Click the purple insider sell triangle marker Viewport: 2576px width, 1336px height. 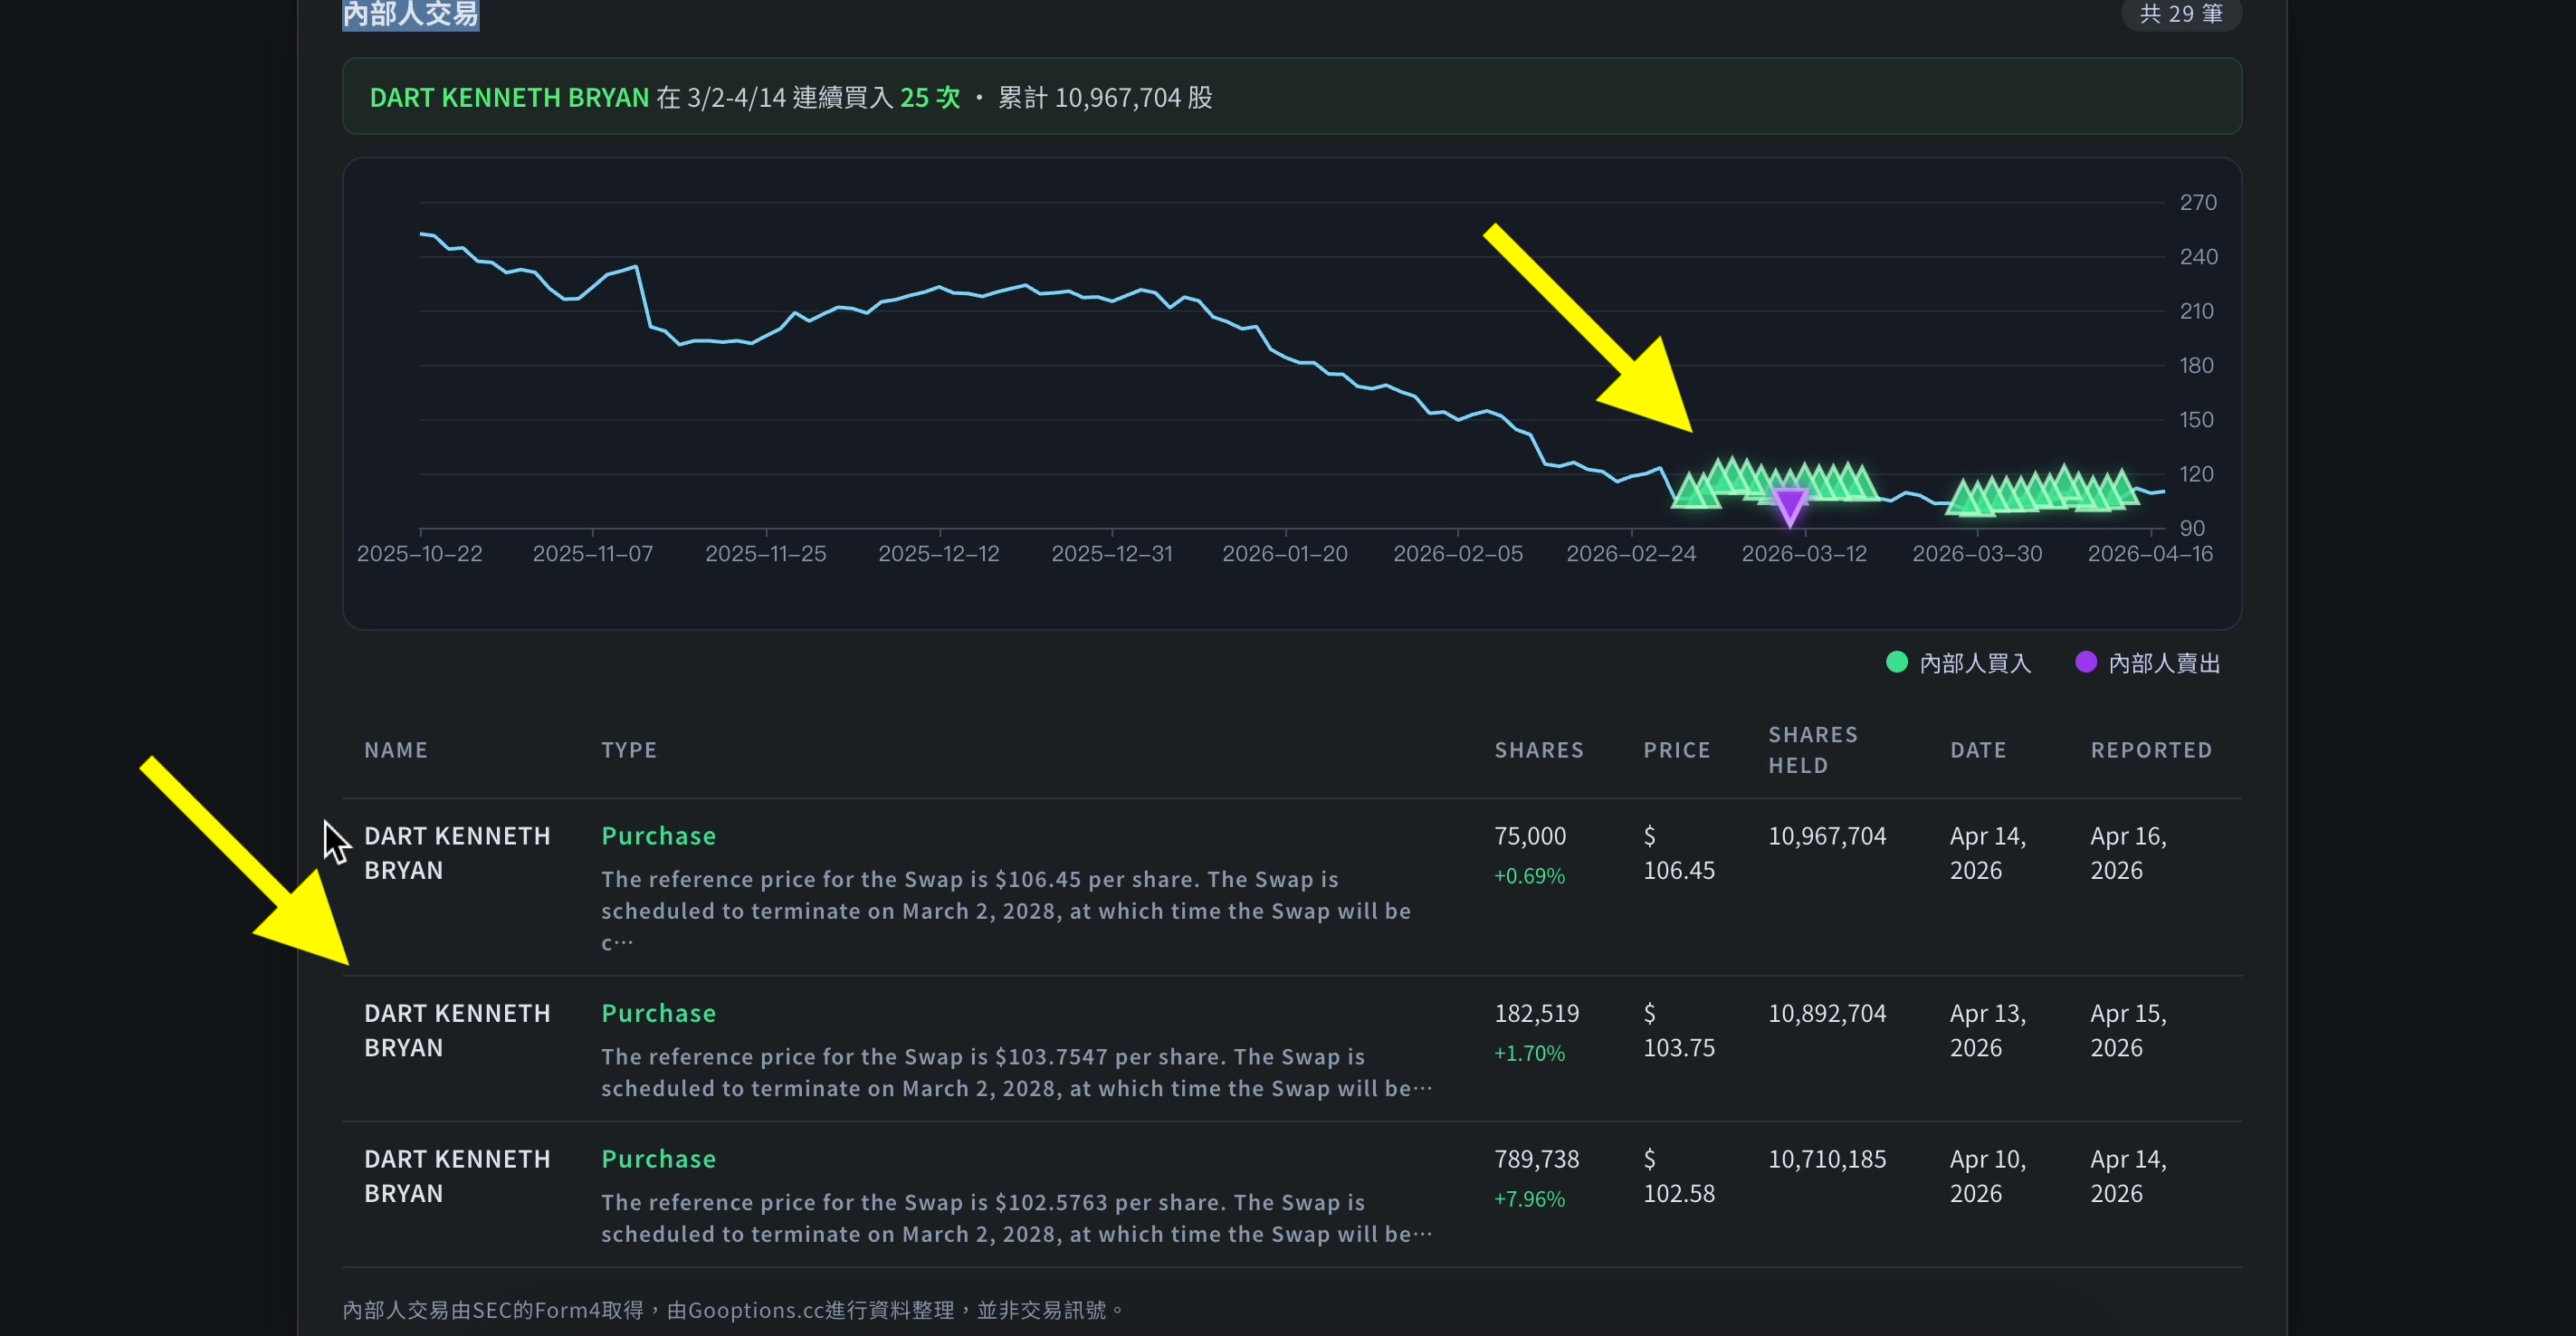[1790, 507]
